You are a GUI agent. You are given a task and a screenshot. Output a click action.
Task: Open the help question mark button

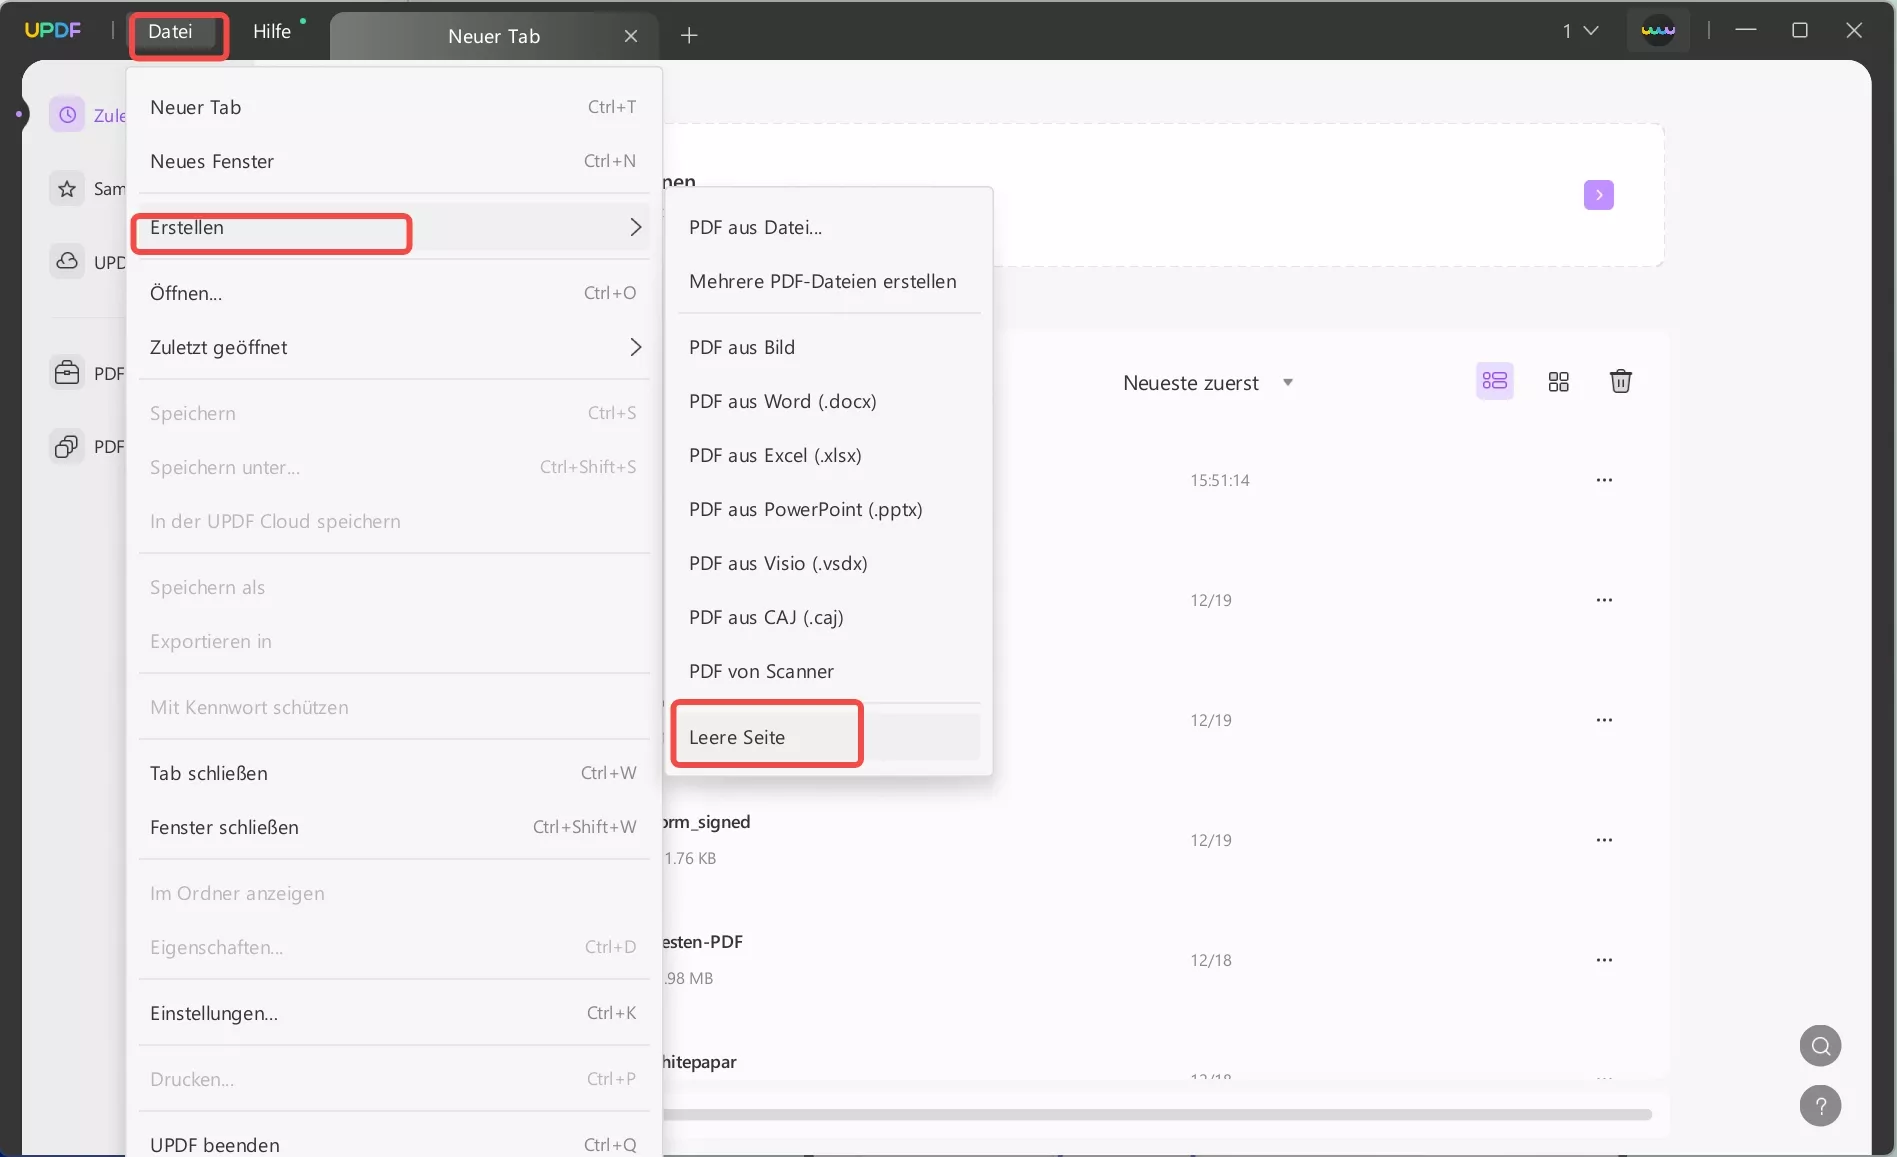pyautogui.click(x=1821, y=1106)
